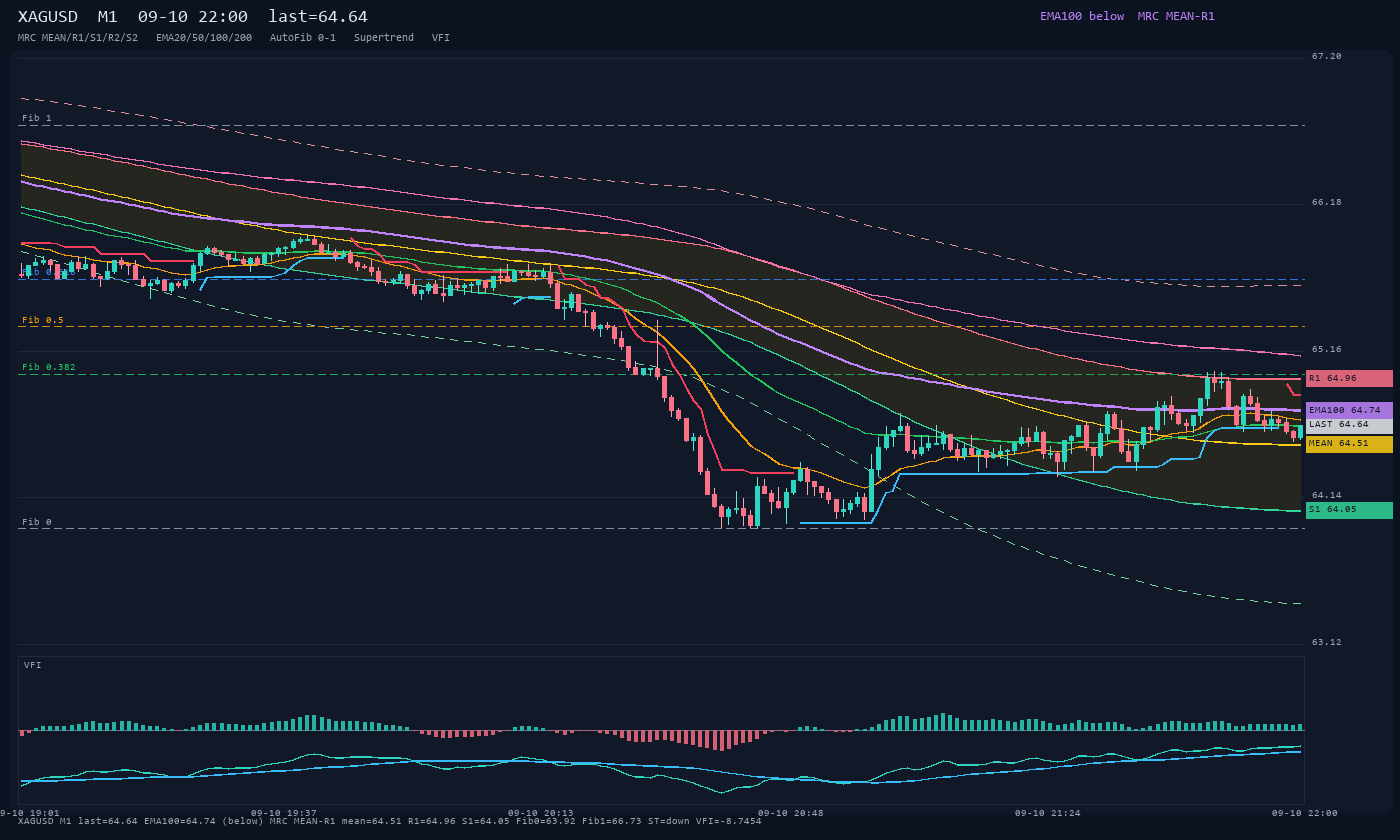Select the Fib 0.5 level label
The height and width of the screenshot is (840, 1400).
click(43, 320)
